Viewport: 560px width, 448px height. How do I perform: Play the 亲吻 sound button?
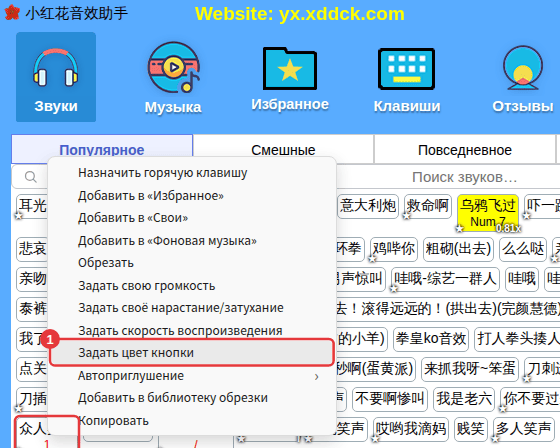tap(32, 279)
